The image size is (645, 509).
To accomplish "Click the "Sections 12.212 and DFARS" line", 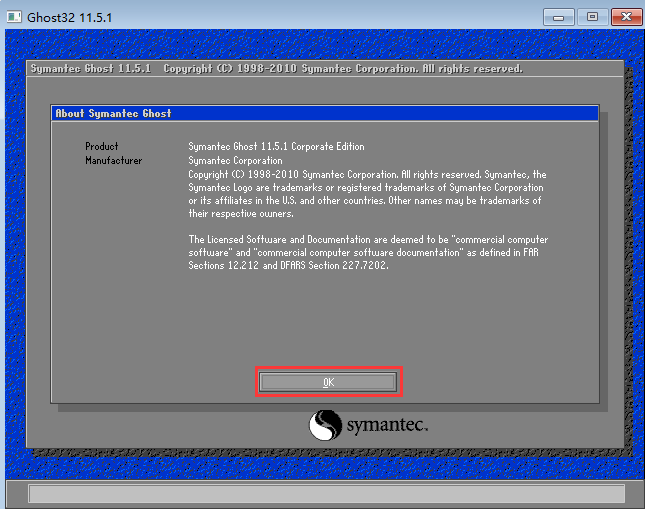I will tap(287, 266).
